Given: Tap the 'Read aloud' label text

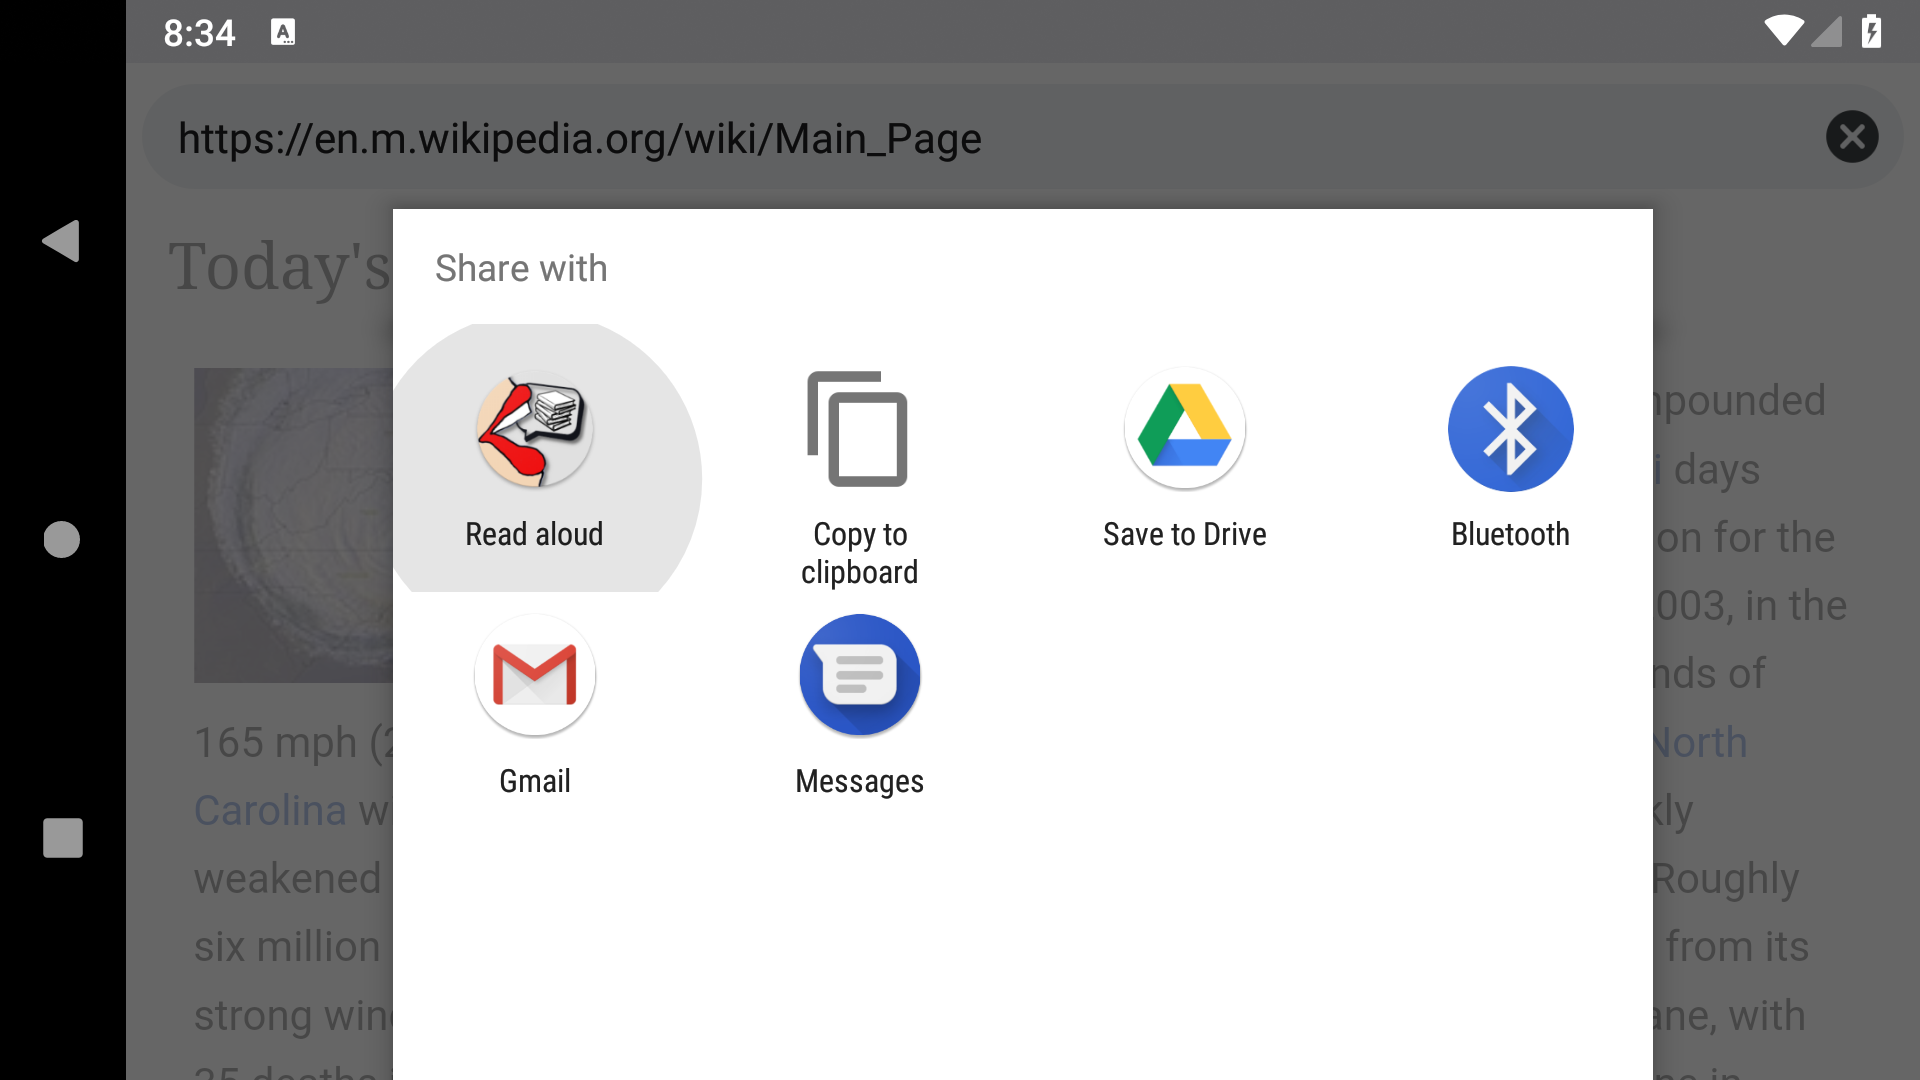Looking at the screenshot, I should point(534,534).
